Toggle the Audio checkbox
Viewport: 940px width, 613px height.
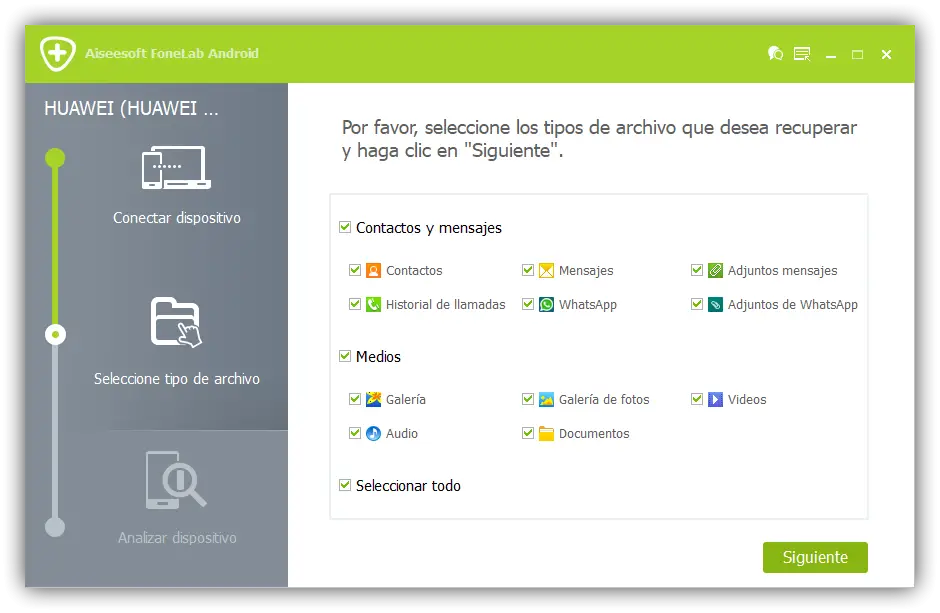(355, 433)
